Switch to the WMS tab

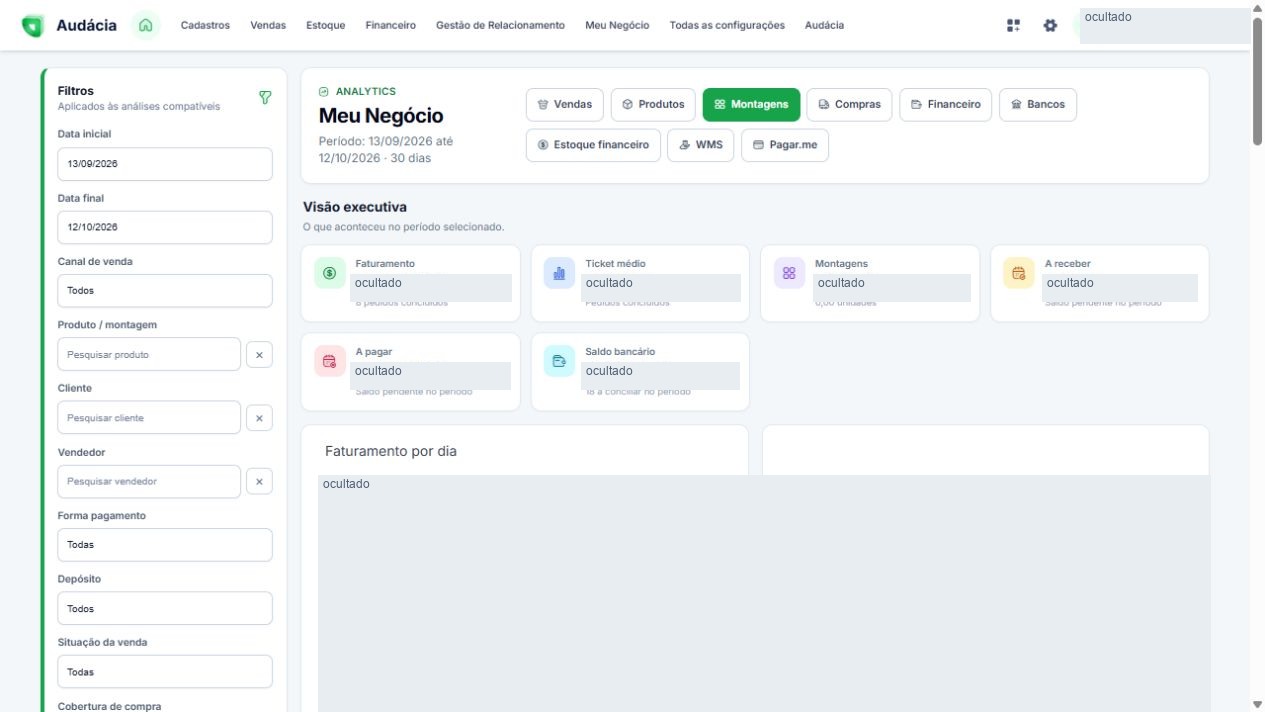[x=701, y=145]
